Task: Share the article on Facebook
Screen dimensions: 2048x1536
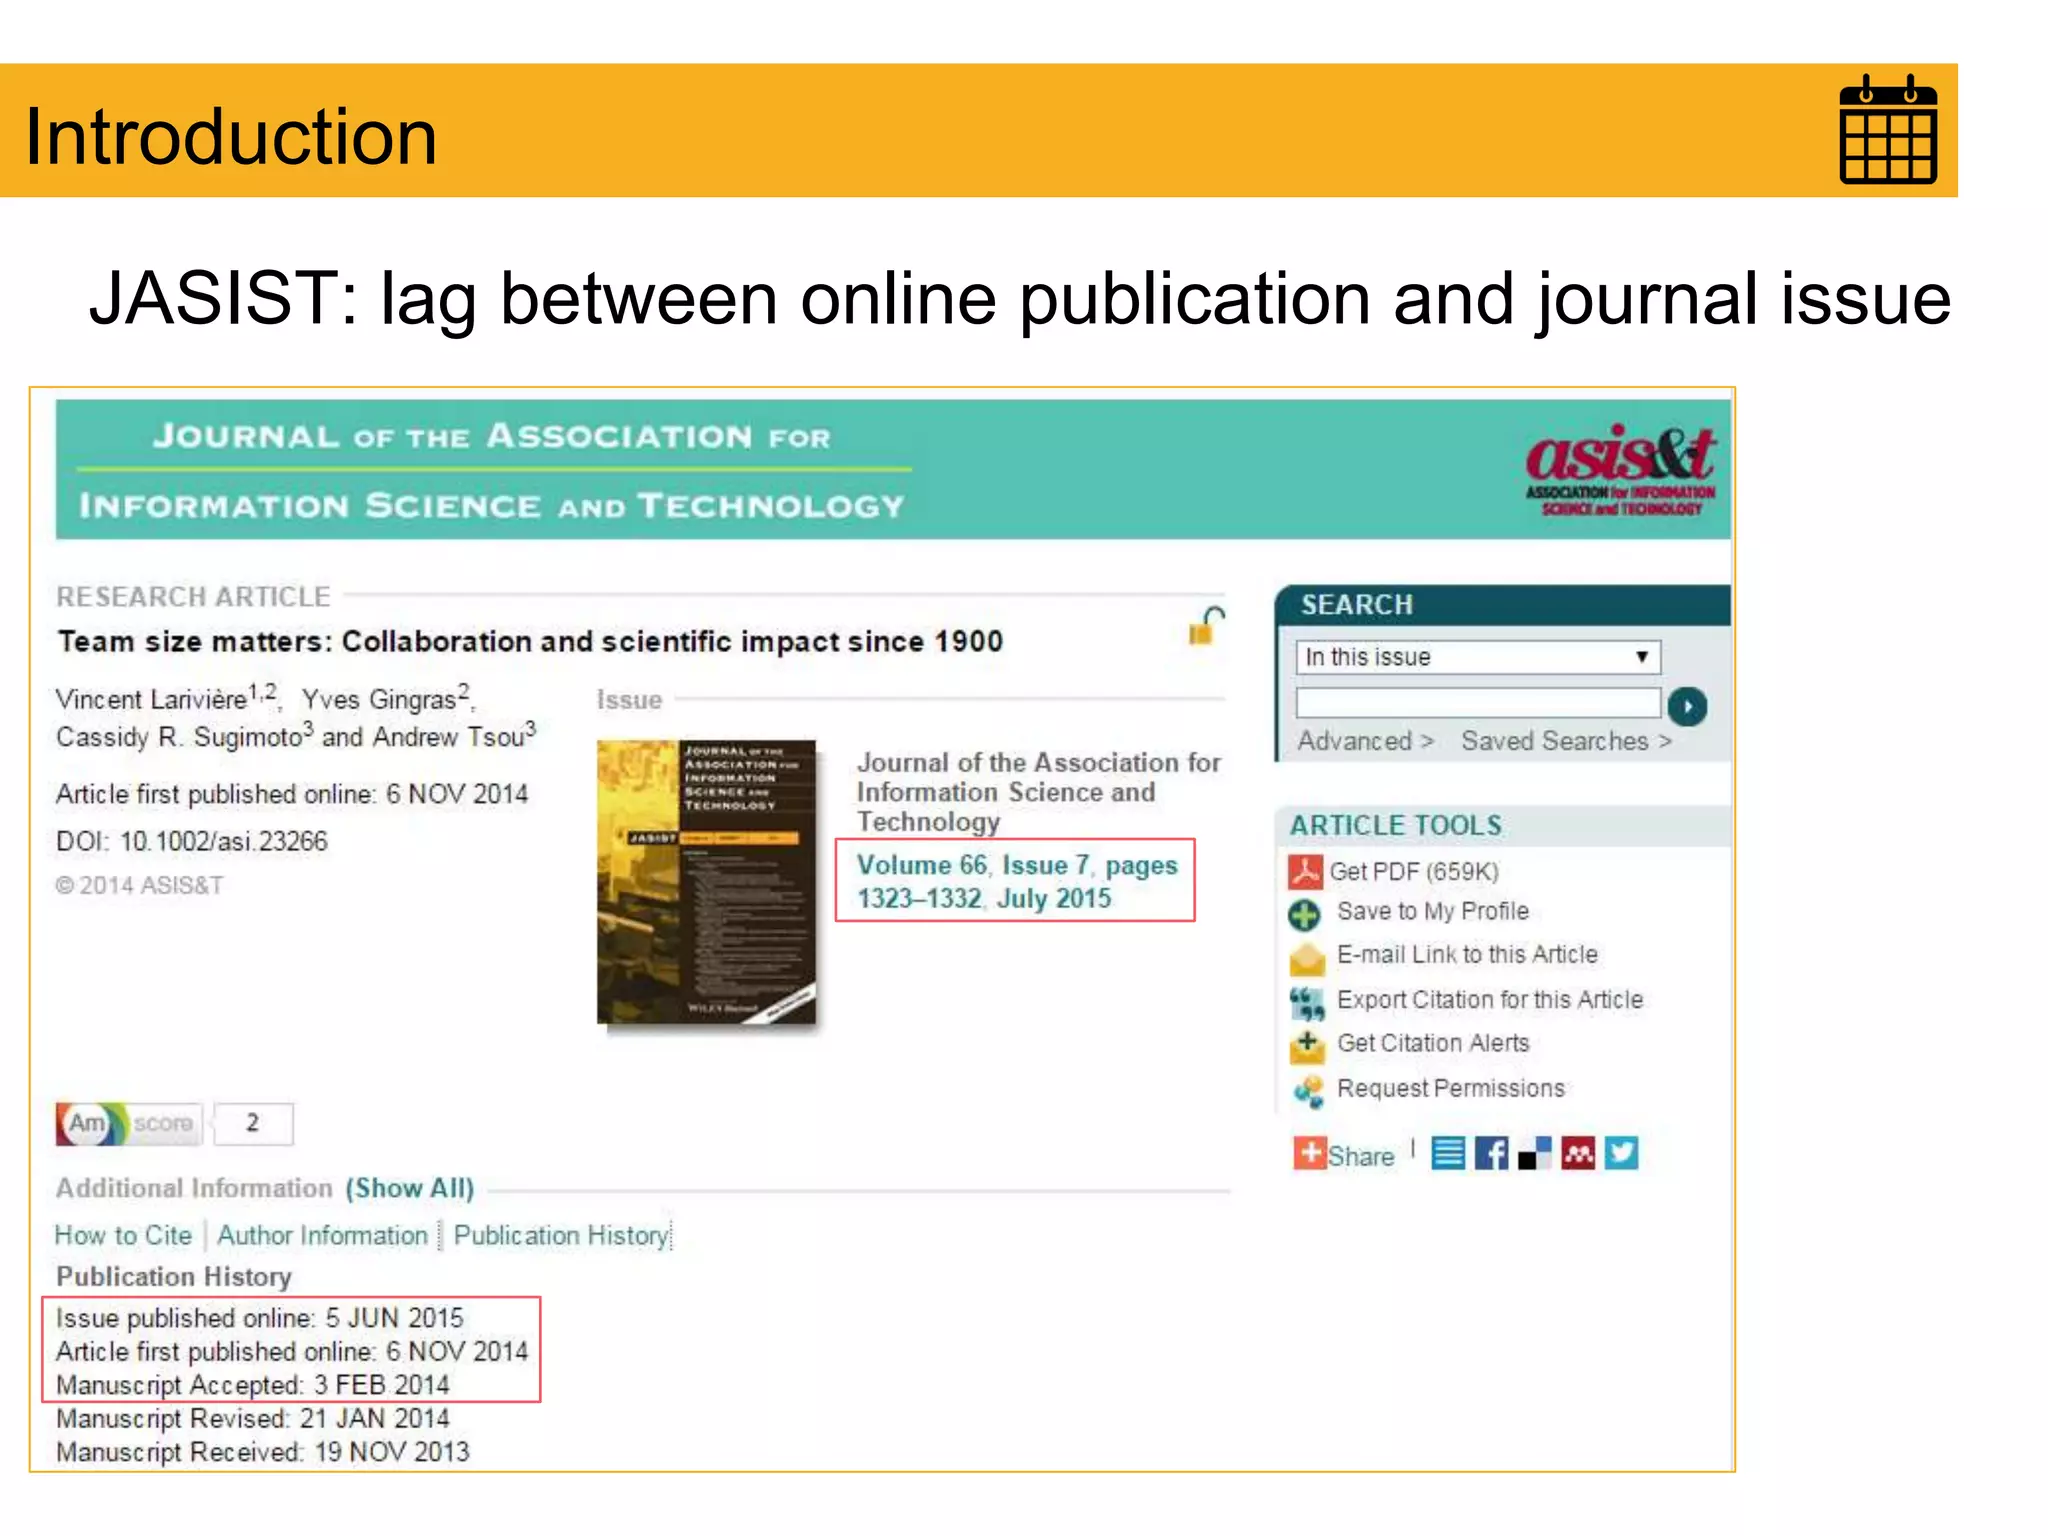Action: (x=1491, y=1154)
